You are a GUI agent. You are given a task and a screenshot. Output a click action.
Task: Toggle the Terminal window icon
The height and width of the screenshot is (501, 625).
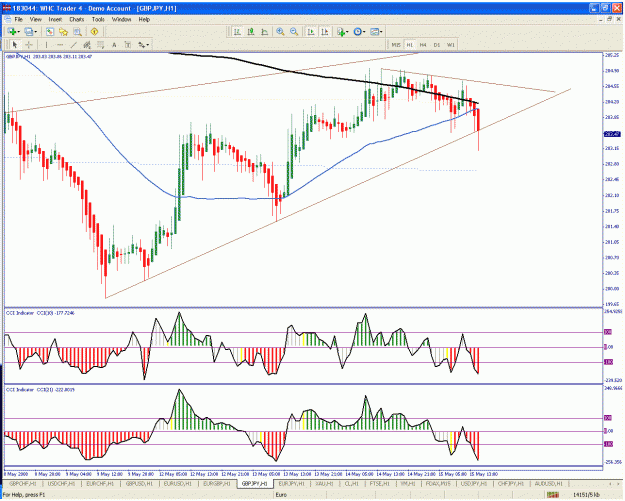coord(77,31)
